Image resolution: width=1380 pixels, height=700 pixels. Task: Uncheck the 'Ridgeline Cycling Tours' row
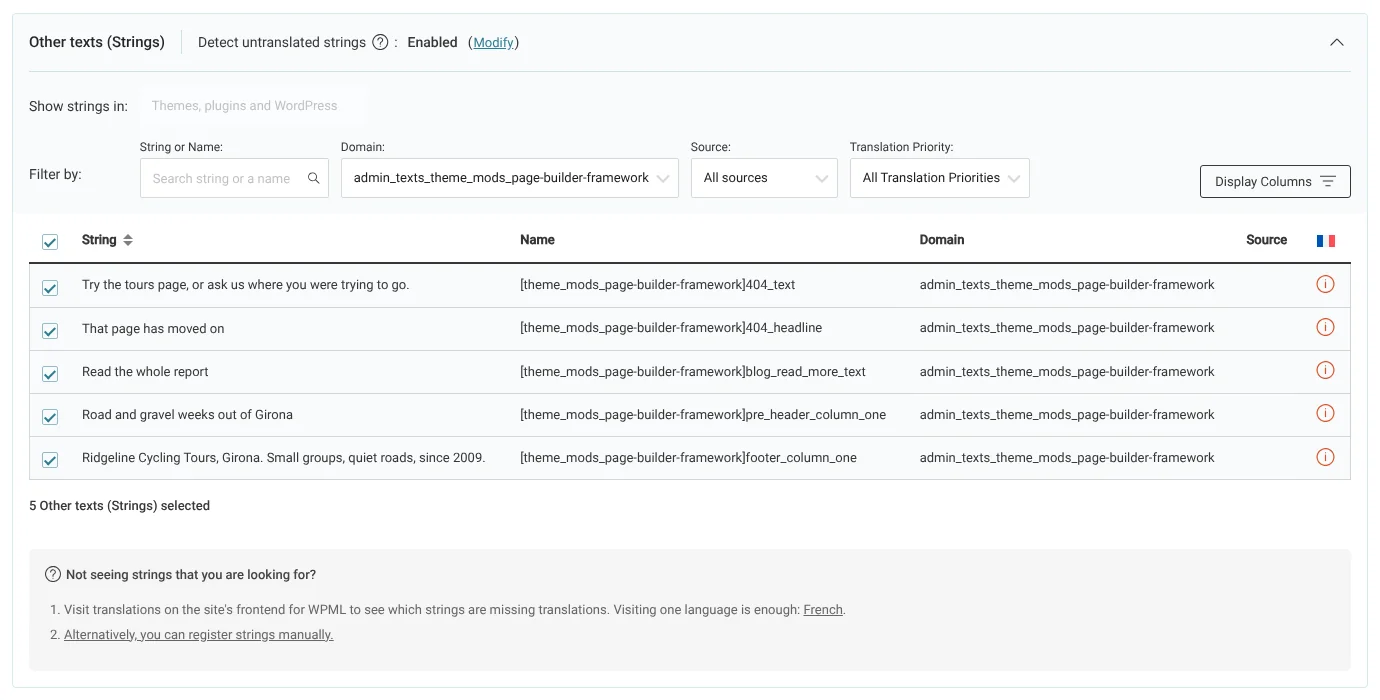pyautogui.click(x=50, y=460)
